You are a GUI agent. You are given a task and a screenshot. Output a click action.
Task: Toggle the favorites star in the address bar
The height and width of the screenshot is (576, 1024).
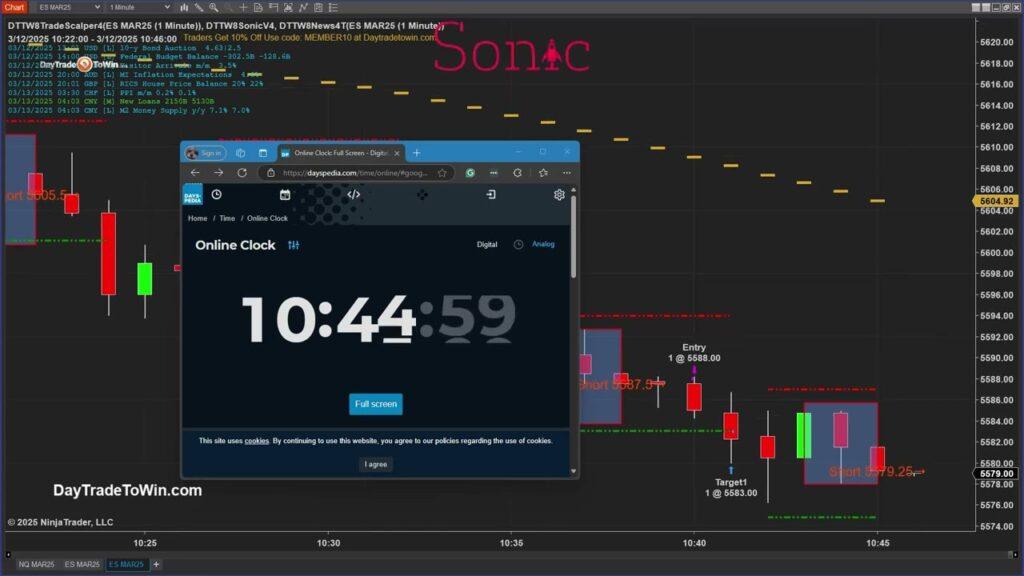[442, 173]
